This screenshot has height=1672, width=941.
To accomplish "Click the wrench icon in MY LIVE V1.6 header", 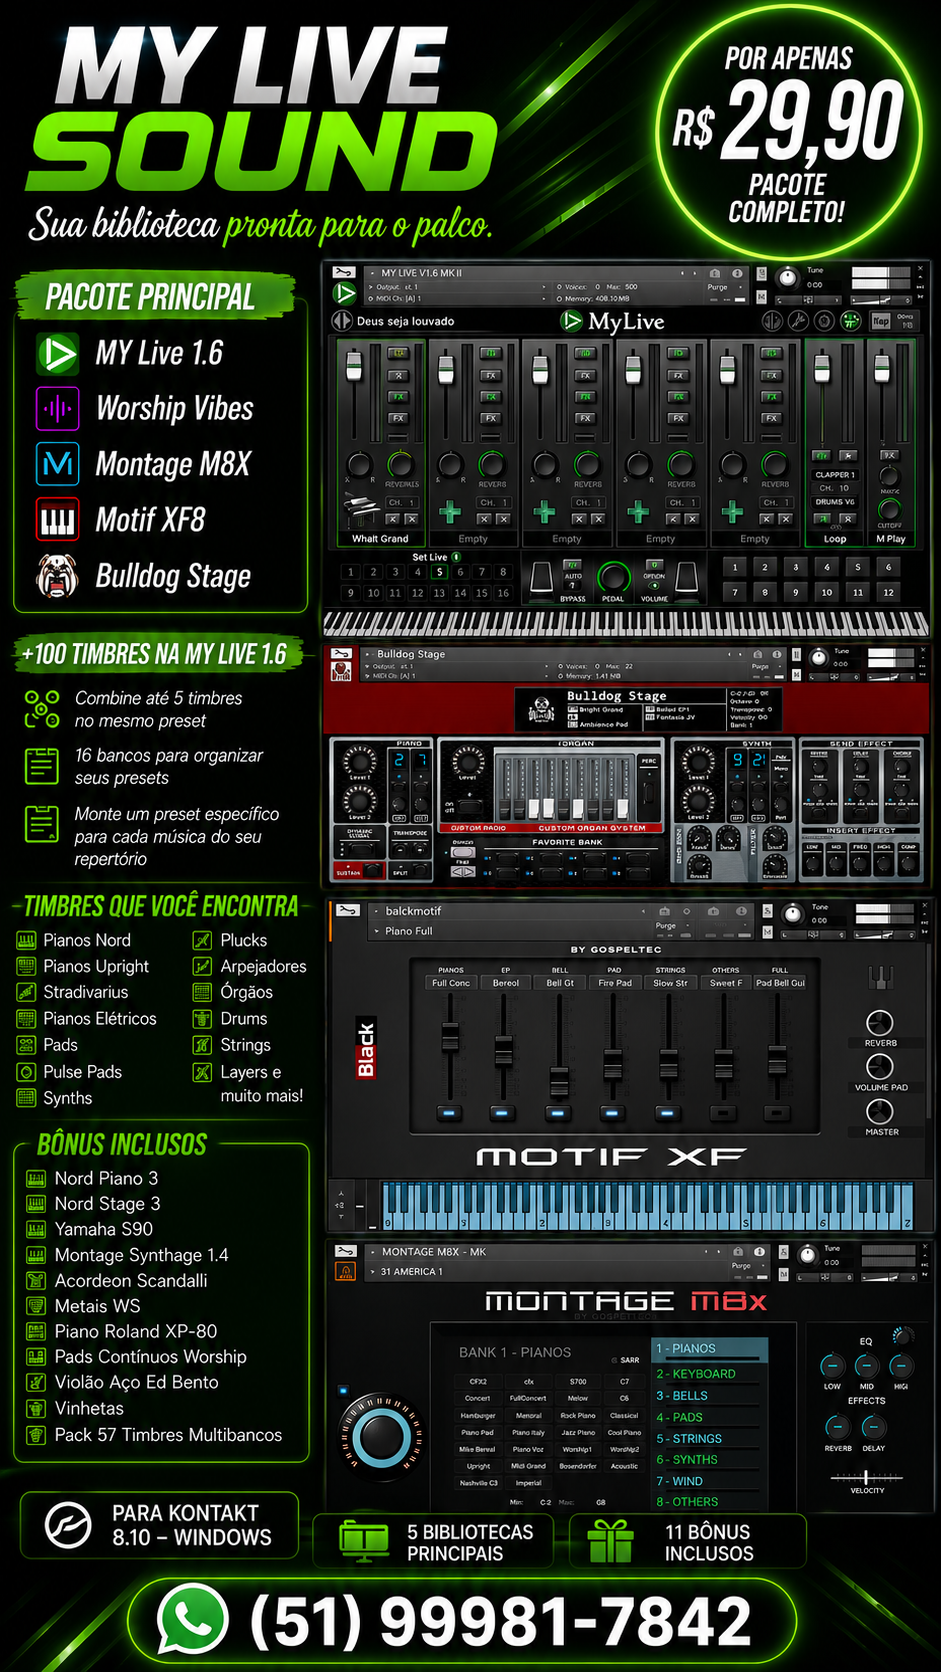I will pyautogui.click(x=344, y=272).
